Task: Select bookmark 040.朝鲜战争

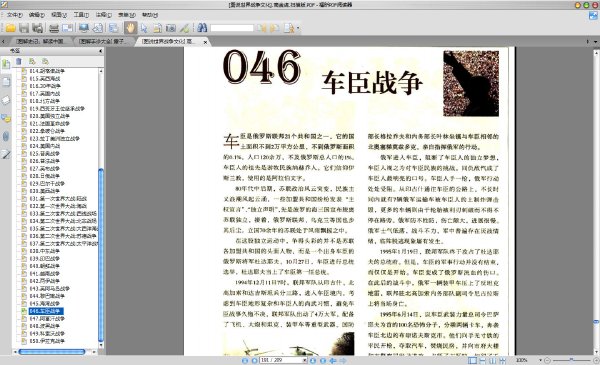Action: pos(45,266)
